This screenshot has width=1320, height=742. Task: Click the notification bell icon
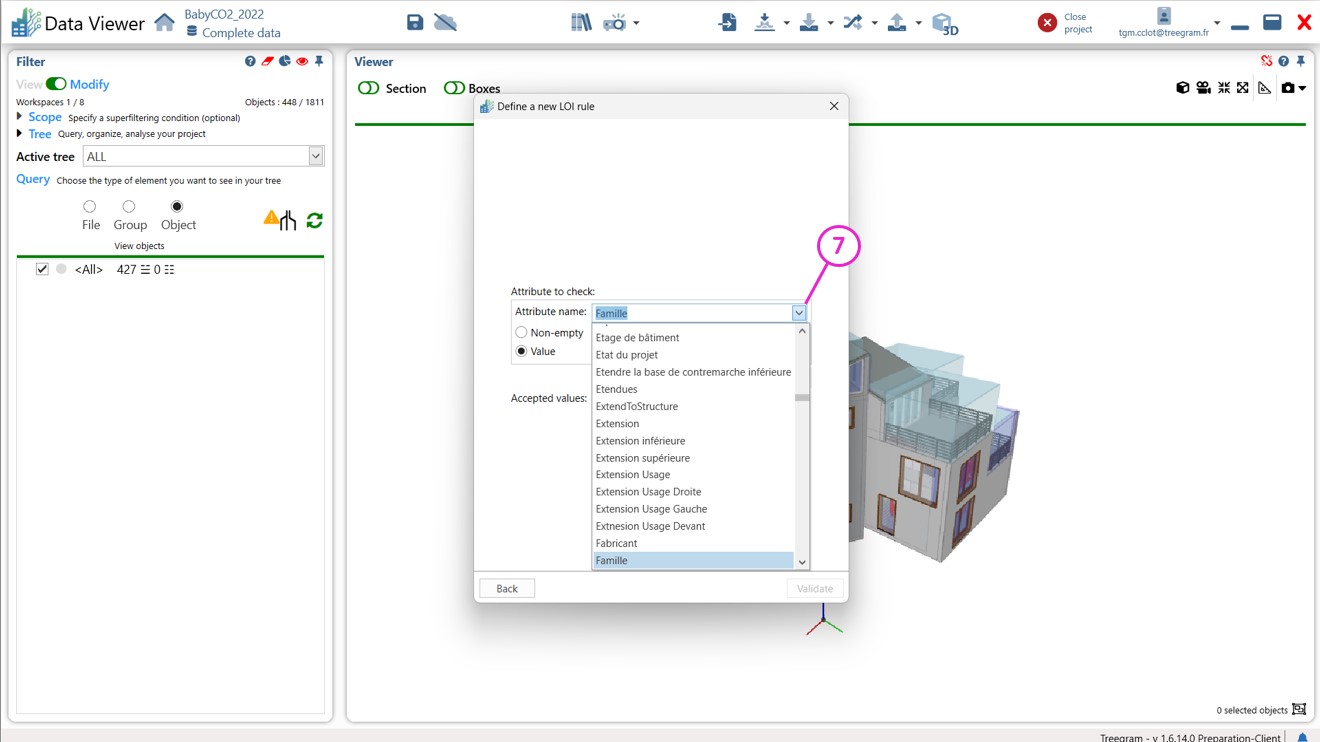click(x=1302, y=737)
